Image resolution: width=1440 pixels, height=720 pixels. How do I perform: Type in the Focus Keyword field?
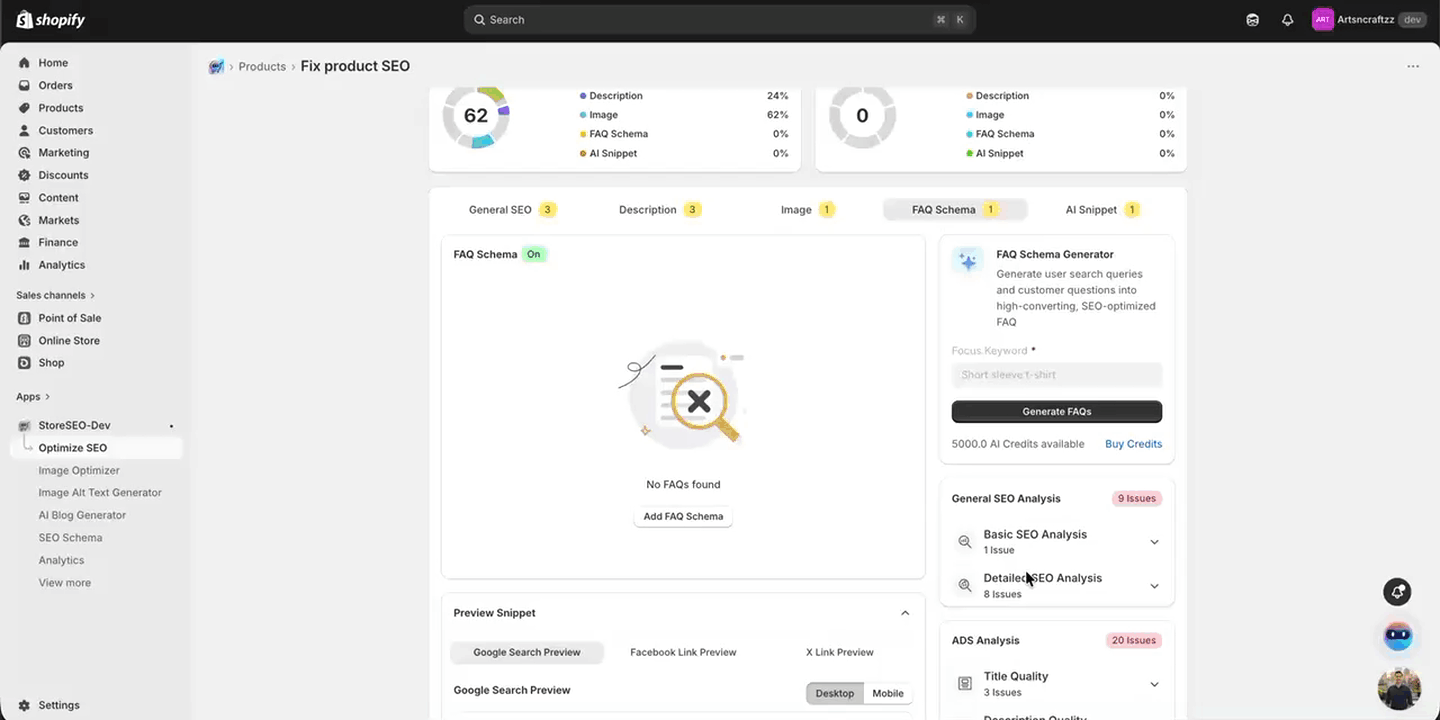pyautogui.click(x=1056, y=374)
